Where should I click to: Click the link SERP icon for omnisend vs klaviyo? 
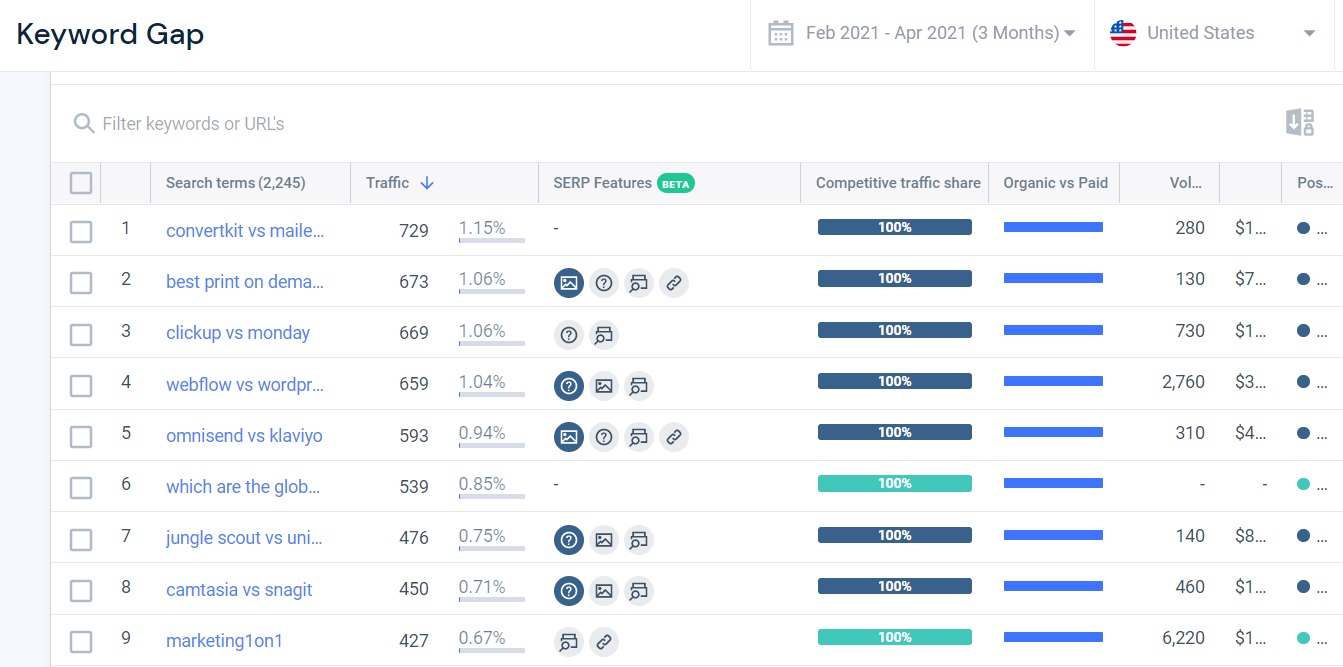[x=674, y=437]
